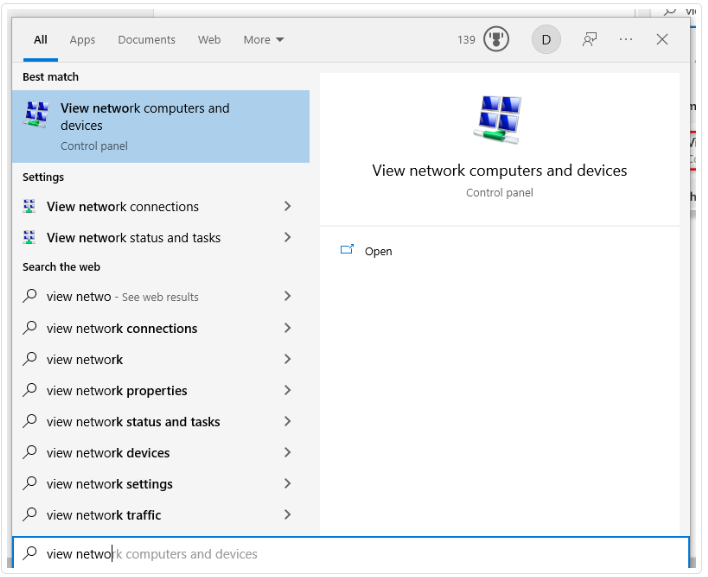Click the magnifier icon beside 'view network properties'
The height and width of the screenshot is (577, 708).
coord(30,390)
